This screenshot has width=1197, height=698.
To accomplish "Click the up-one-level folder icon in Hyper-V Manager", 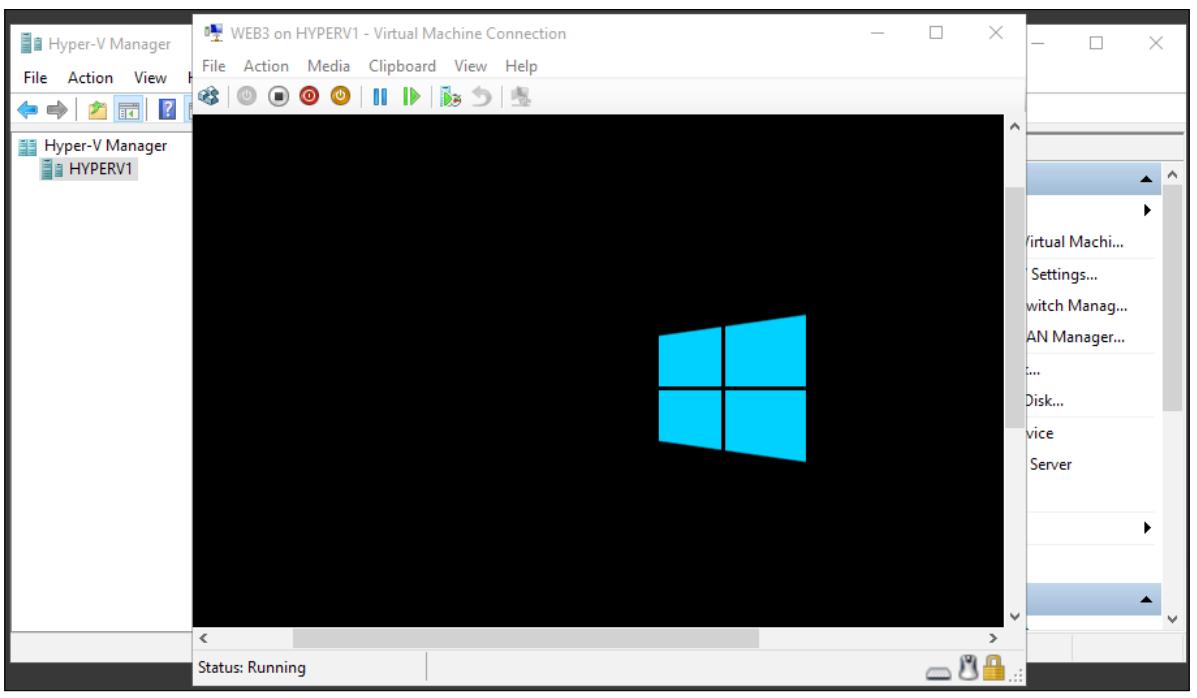I will coord(97,110).
